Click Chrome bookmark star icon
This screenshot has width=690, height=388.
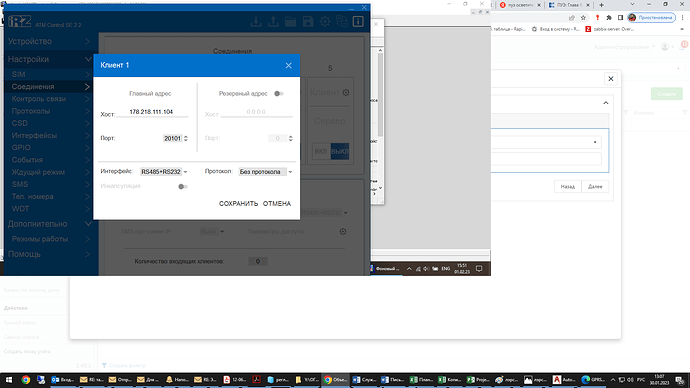pyautogui.click(x=583, y=18)
